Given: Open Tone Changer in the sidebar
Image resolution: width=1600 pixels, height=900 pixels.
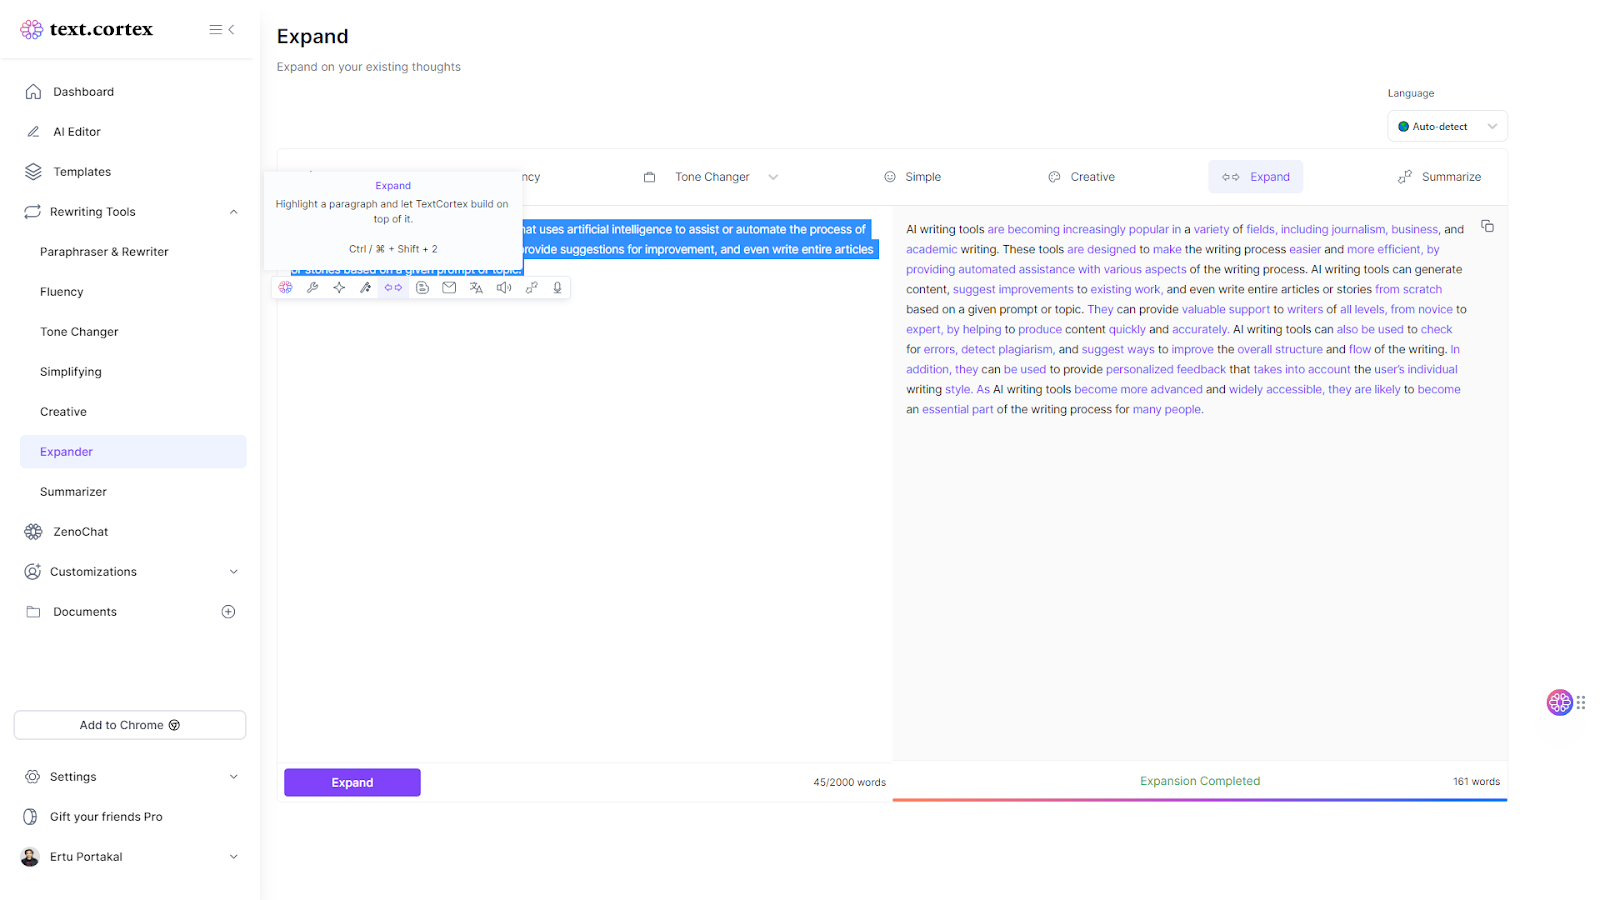Looking at the screenshot, I should pyautogui.click(x=79, y=332).
